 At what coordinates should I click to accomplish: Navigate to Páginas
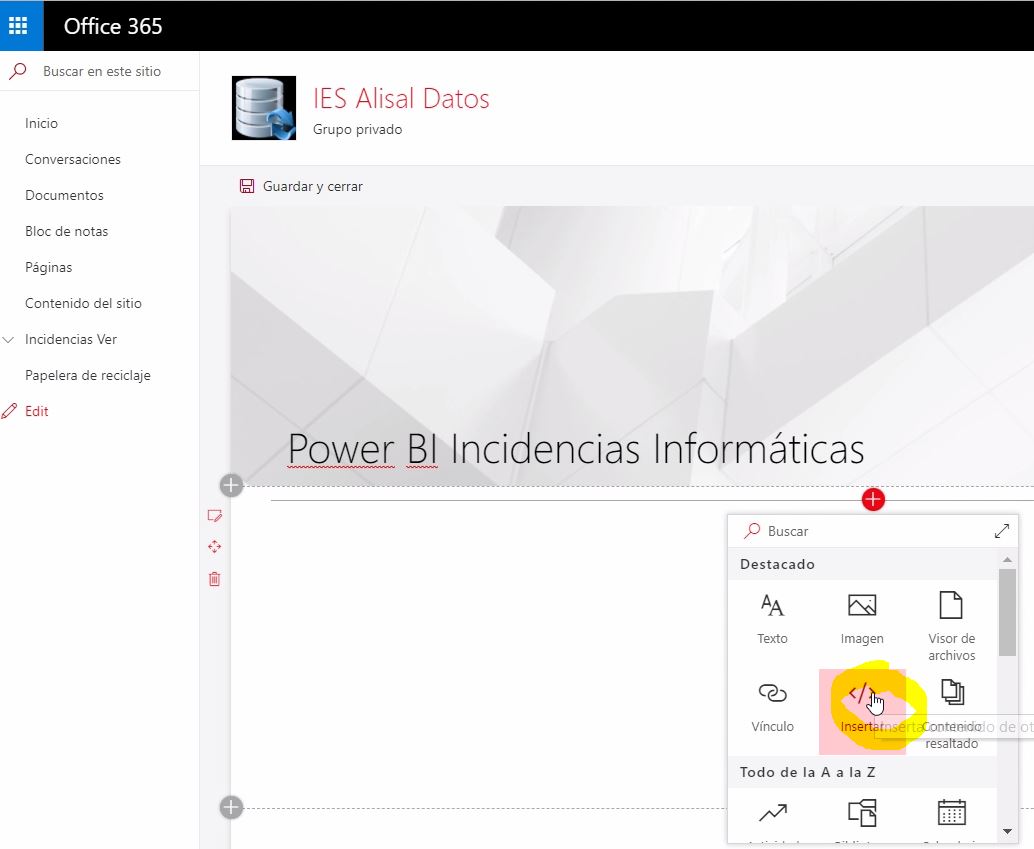pyautogui.click(x=48, y=267)
